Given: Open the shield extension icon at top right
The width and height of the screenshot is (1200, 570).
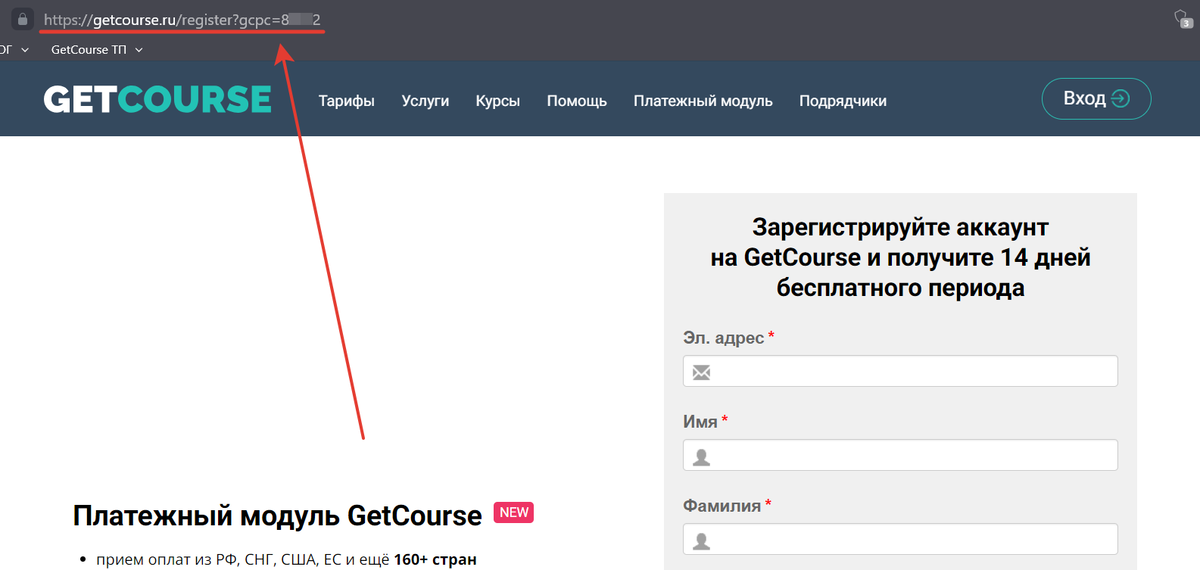Looking at the screenshot, I should coord(1182,18).
